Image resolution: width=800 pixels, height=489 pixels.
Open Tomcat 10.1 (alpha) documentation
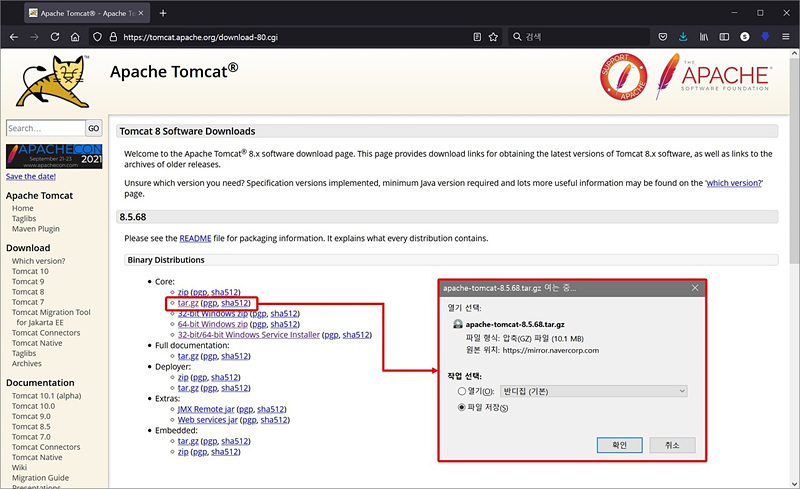tap(46, 396)
